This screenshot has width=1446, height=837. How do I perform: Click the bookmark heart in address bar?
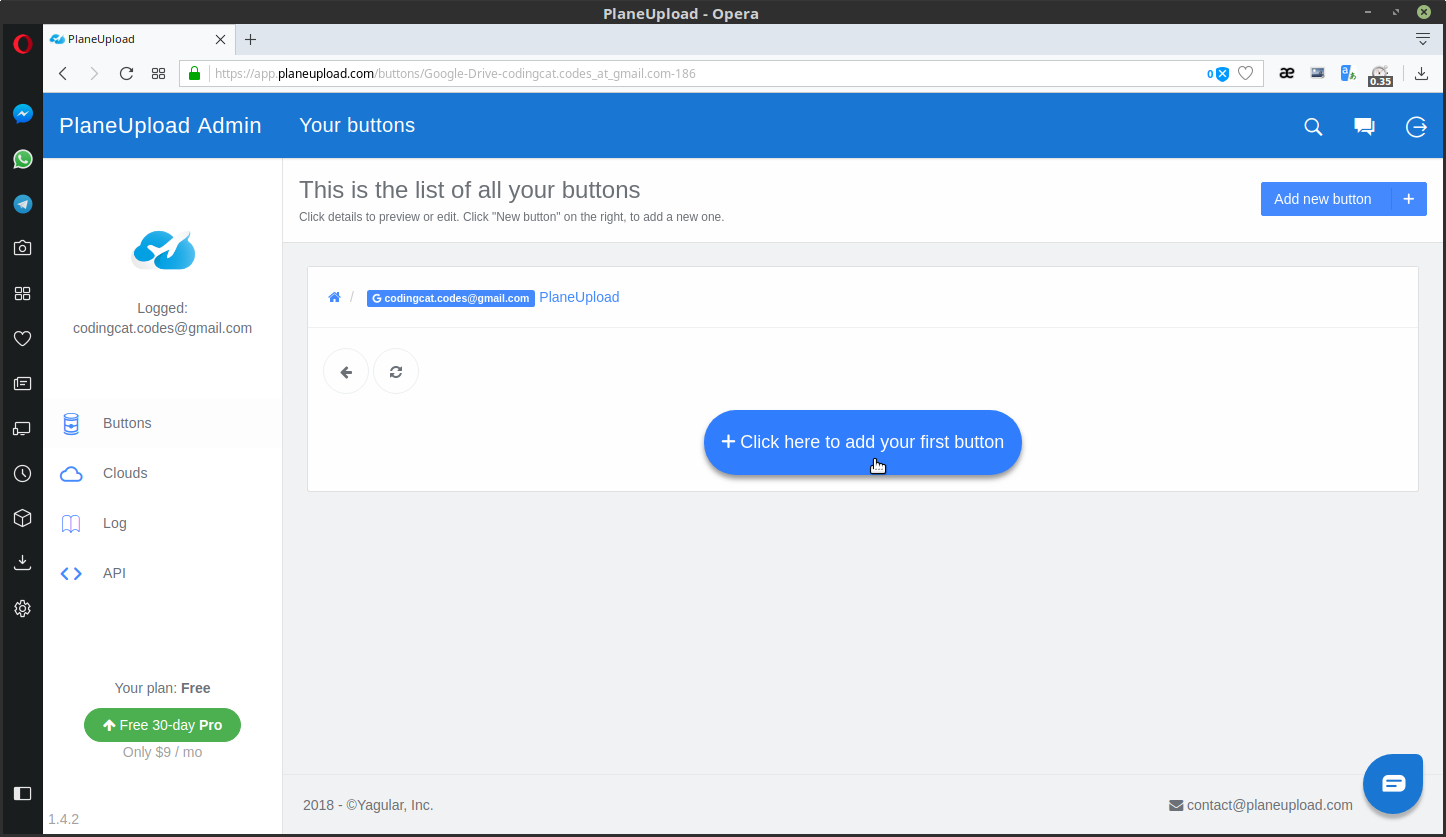(1245, 73)
